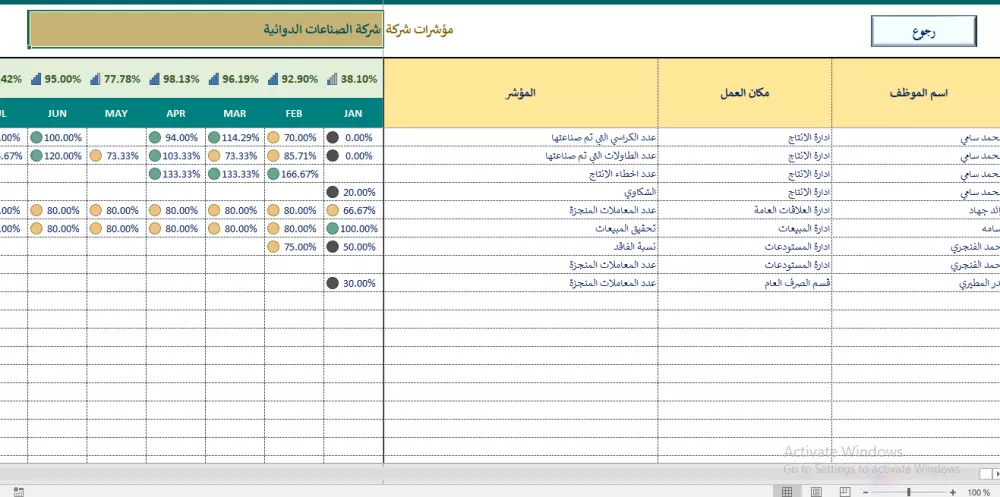Click the green circle icon beside 166.67%
The width and height of the screenshot is (1000, 497).
[273, 174]
